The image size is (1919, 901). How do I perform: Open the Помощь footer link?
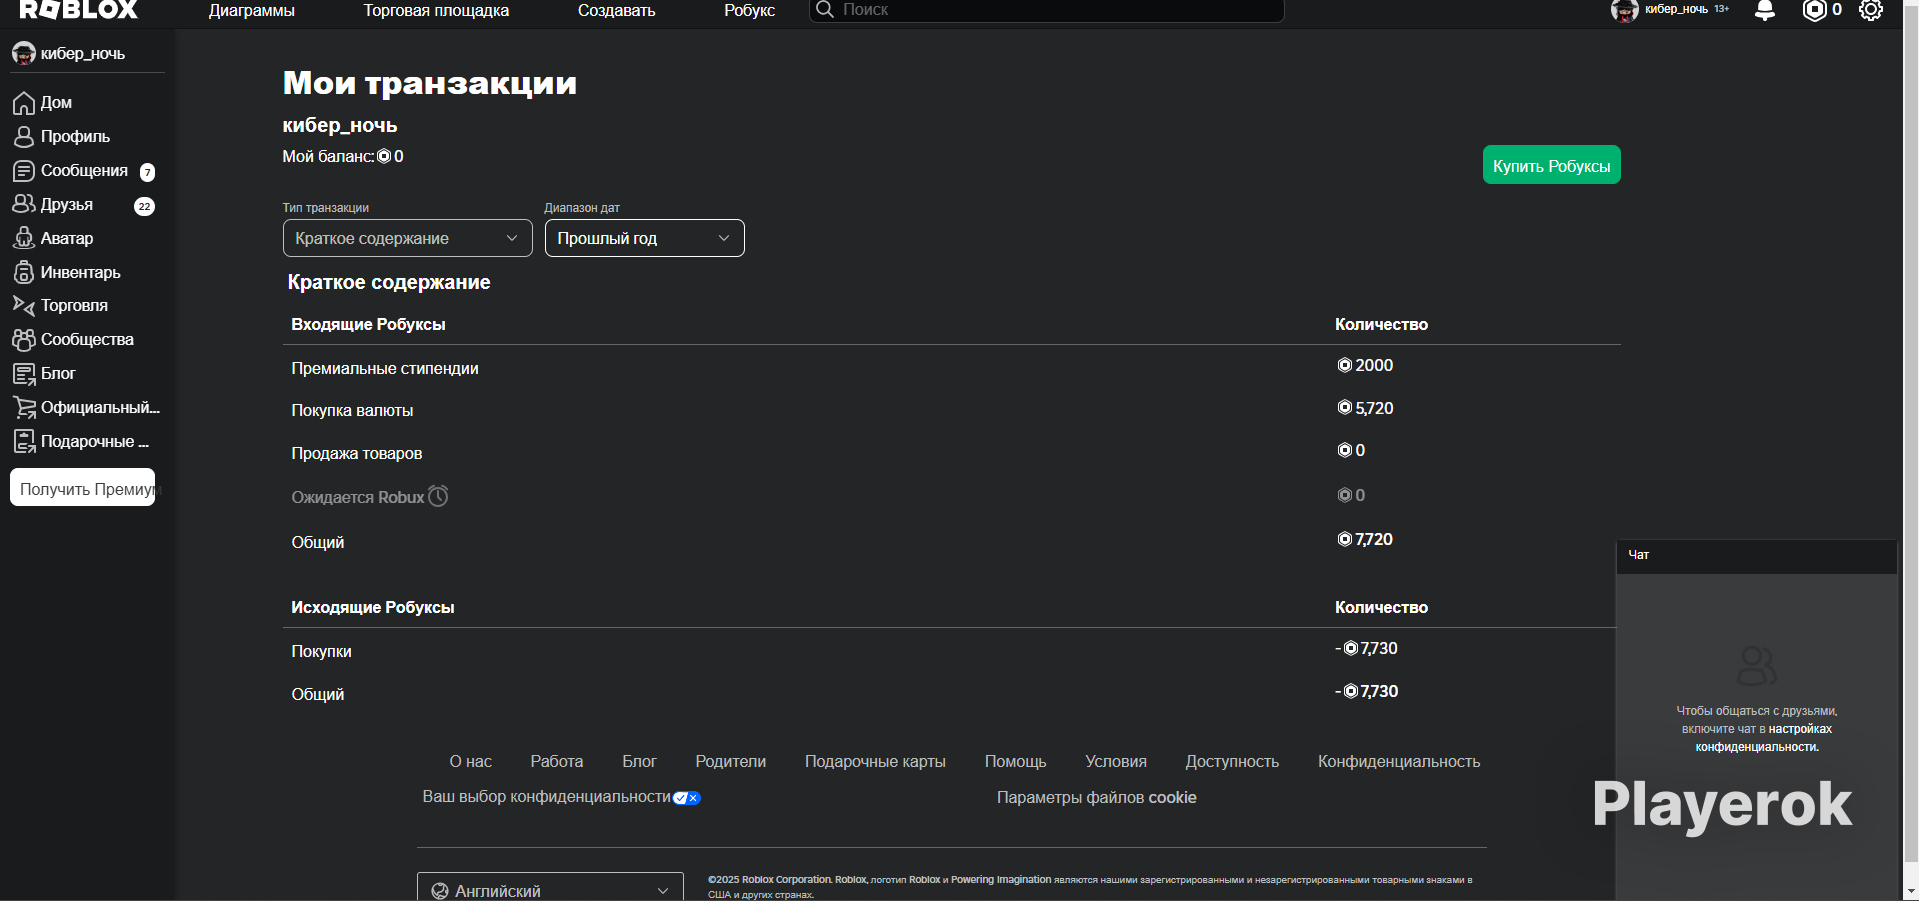pos(1016,761)
